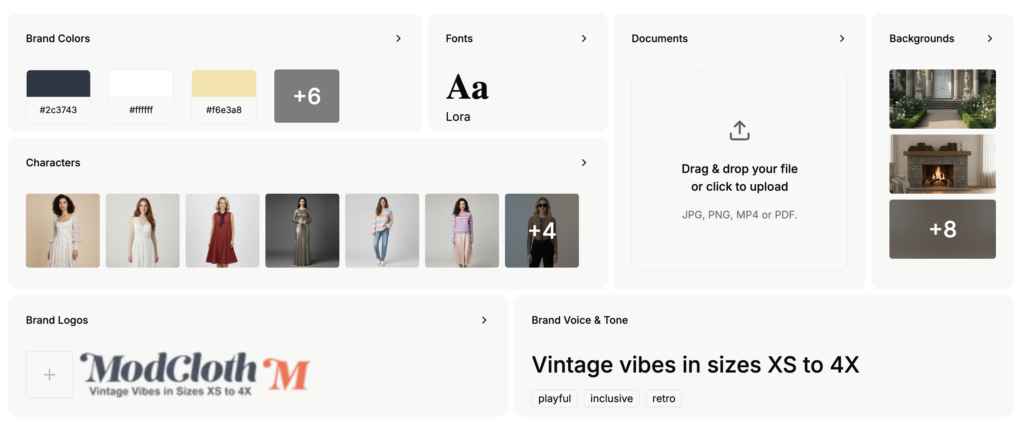The image size is (1024, 428).
Task: Select the dark navy #2c3743 swatch
Action: pyautogui.click(x=58, y=96)
